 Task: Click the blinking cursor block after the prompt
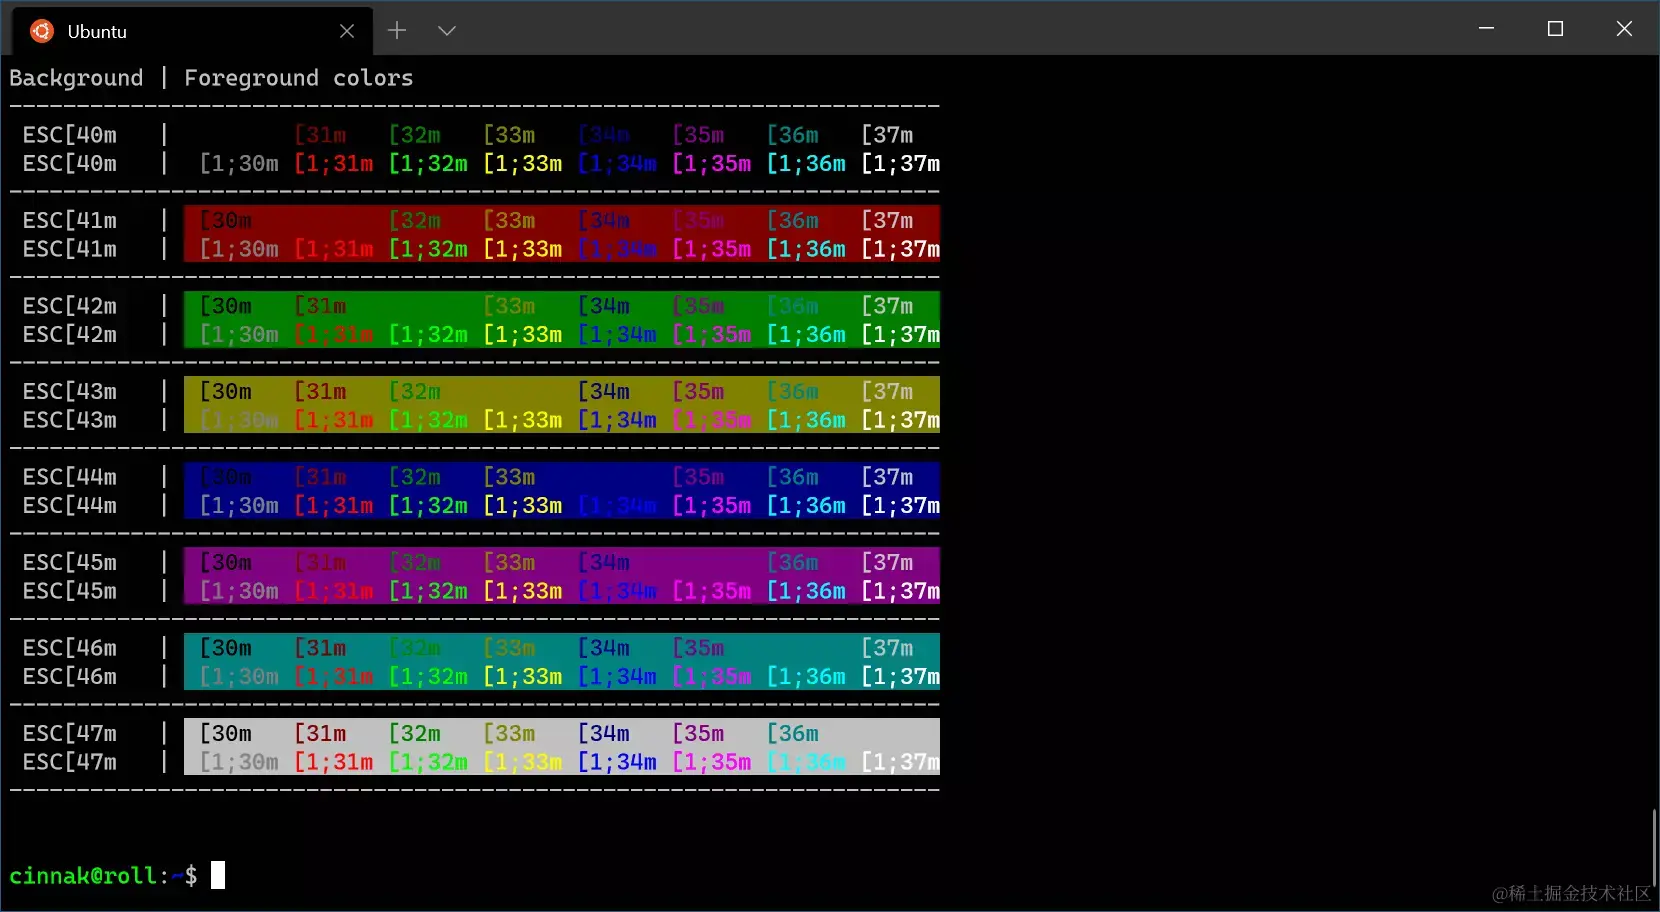(x=218, y=875)
